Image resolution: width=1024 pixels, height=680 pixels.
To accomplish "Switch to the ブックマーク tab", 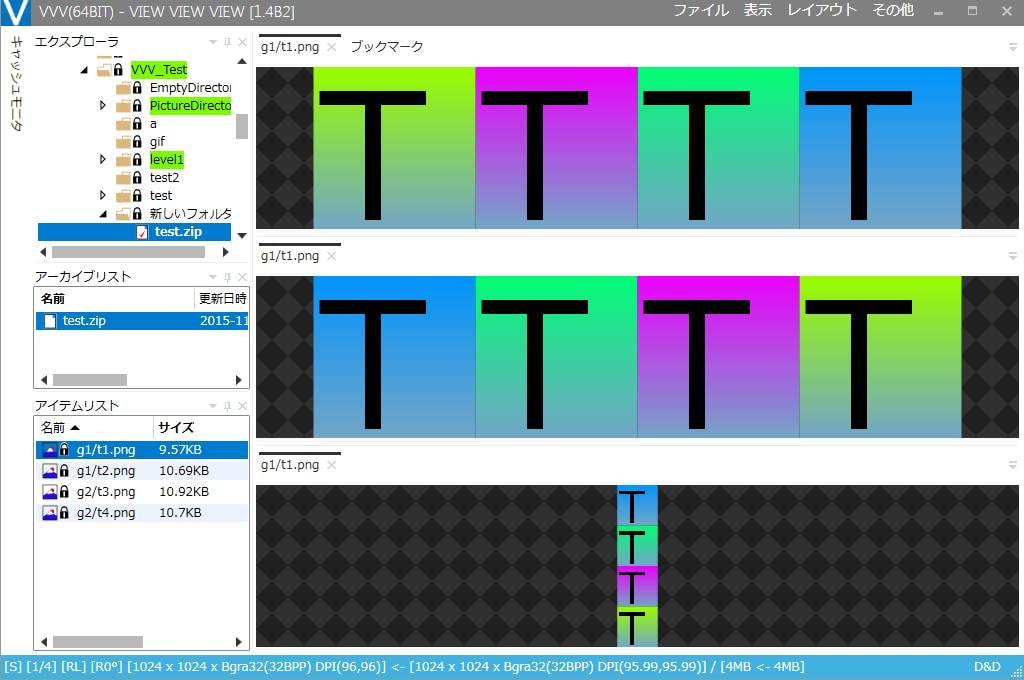I will [x=386, y=47].
